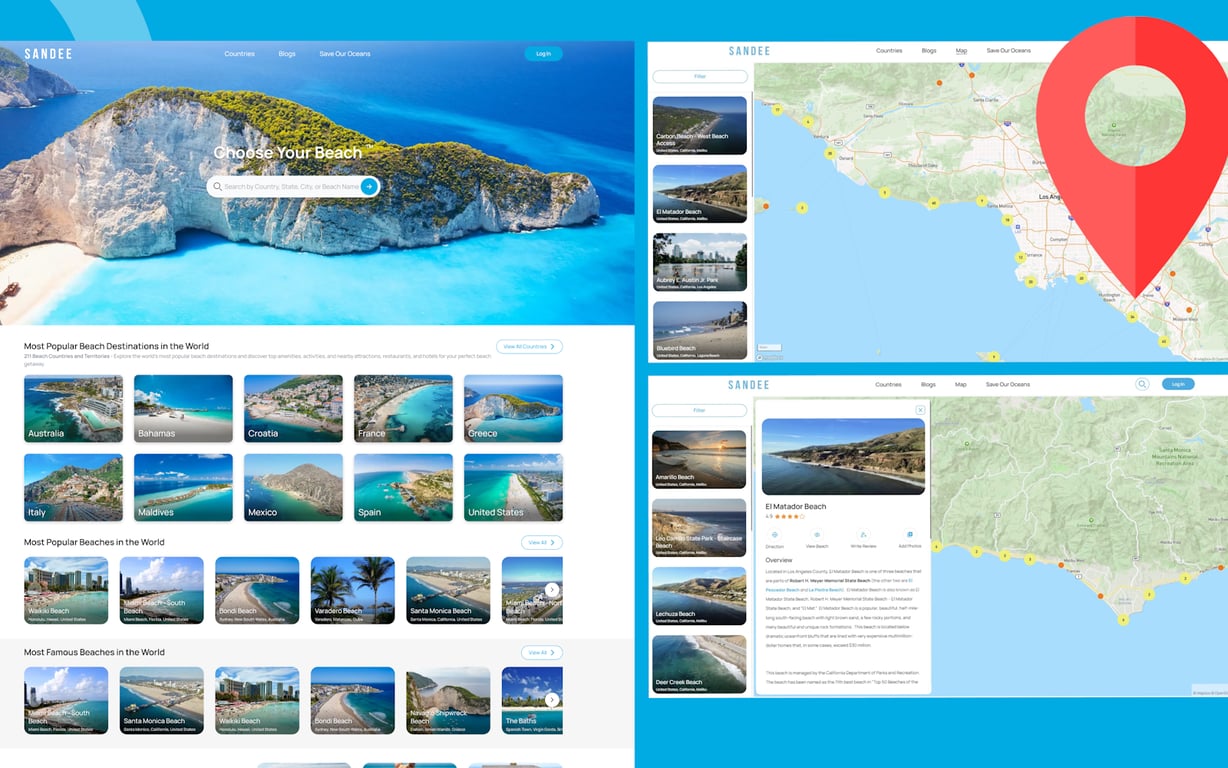The height and width of the screenshot is (768, 1228).
Task: Open Bondi Beach in the Most Popular row
Action: click(257, 590)
